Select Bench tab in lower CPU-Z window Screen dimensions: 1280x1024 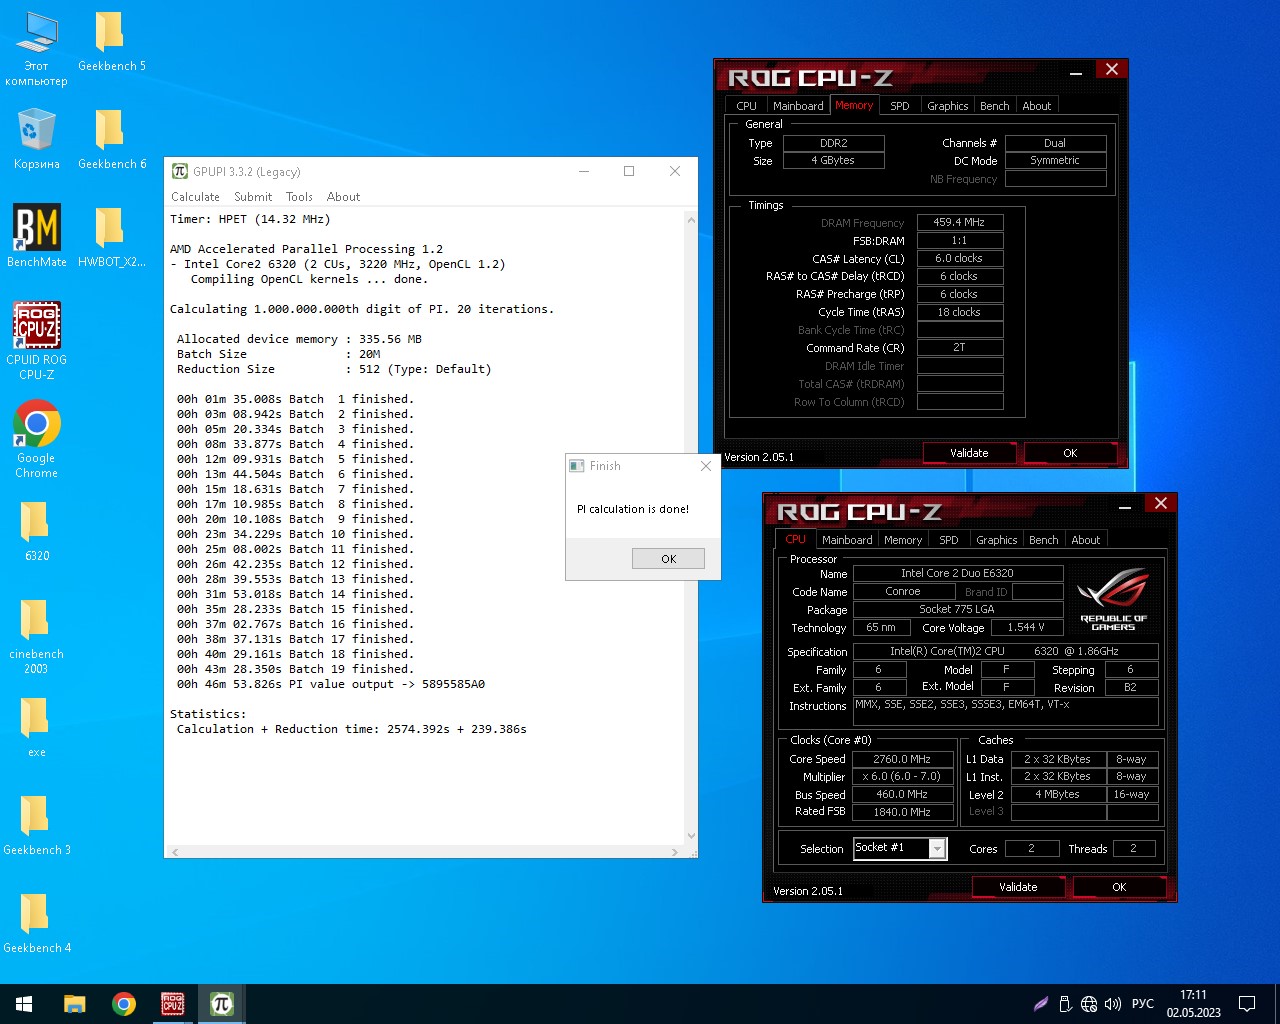click(x=1043, y=540)
